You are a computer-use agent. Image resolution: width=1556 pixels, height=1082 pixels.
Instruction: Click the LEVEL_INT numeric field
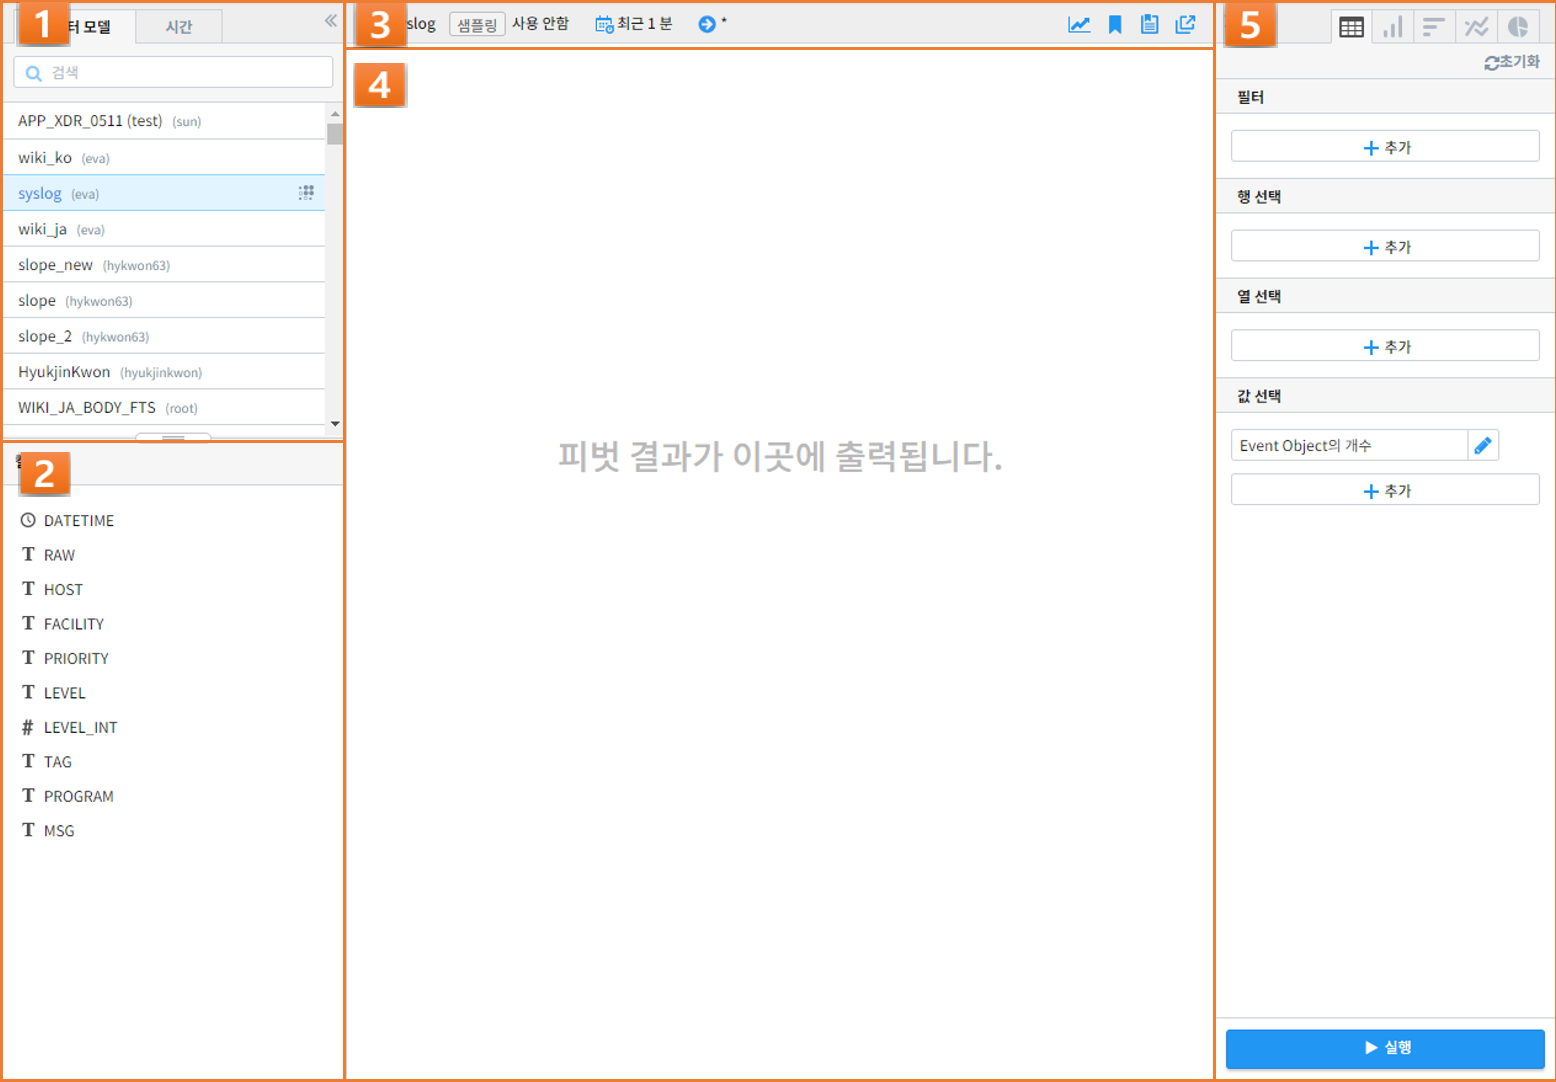pos(70,727)
